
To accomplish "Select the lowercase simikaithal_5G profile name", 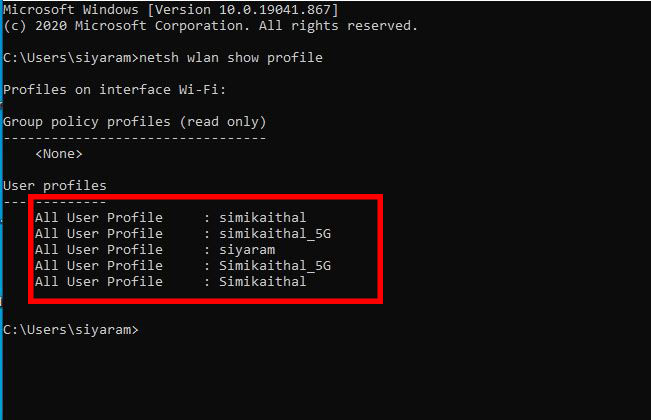I will [x=267, y=234].
